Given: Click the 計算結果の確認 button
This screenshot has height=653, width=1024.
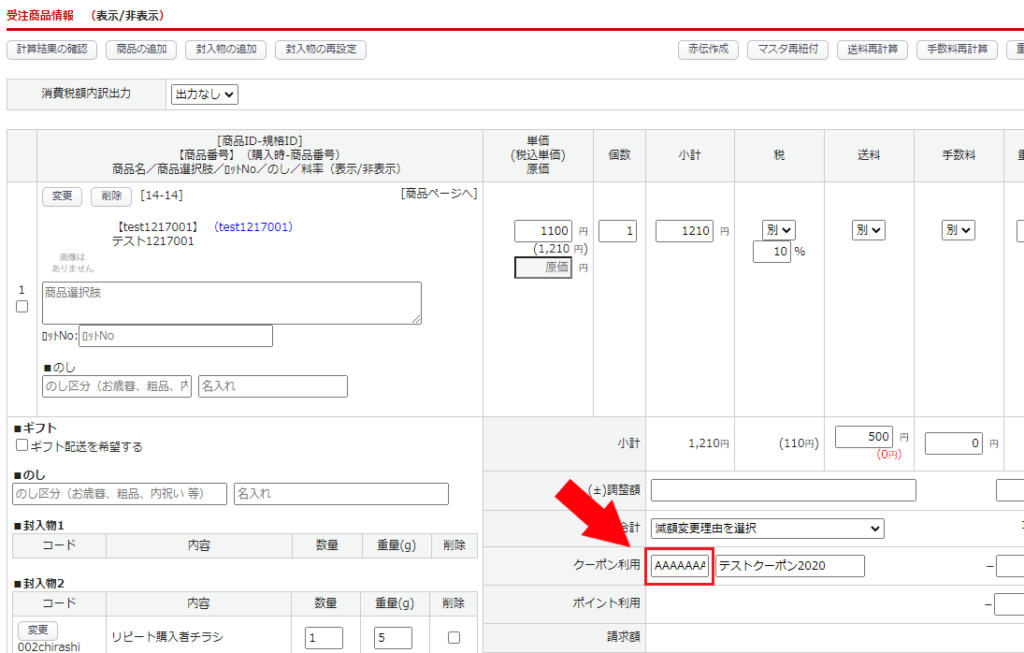Looking at the screenshot, I should pyautogui.click(x=52, y=50).
